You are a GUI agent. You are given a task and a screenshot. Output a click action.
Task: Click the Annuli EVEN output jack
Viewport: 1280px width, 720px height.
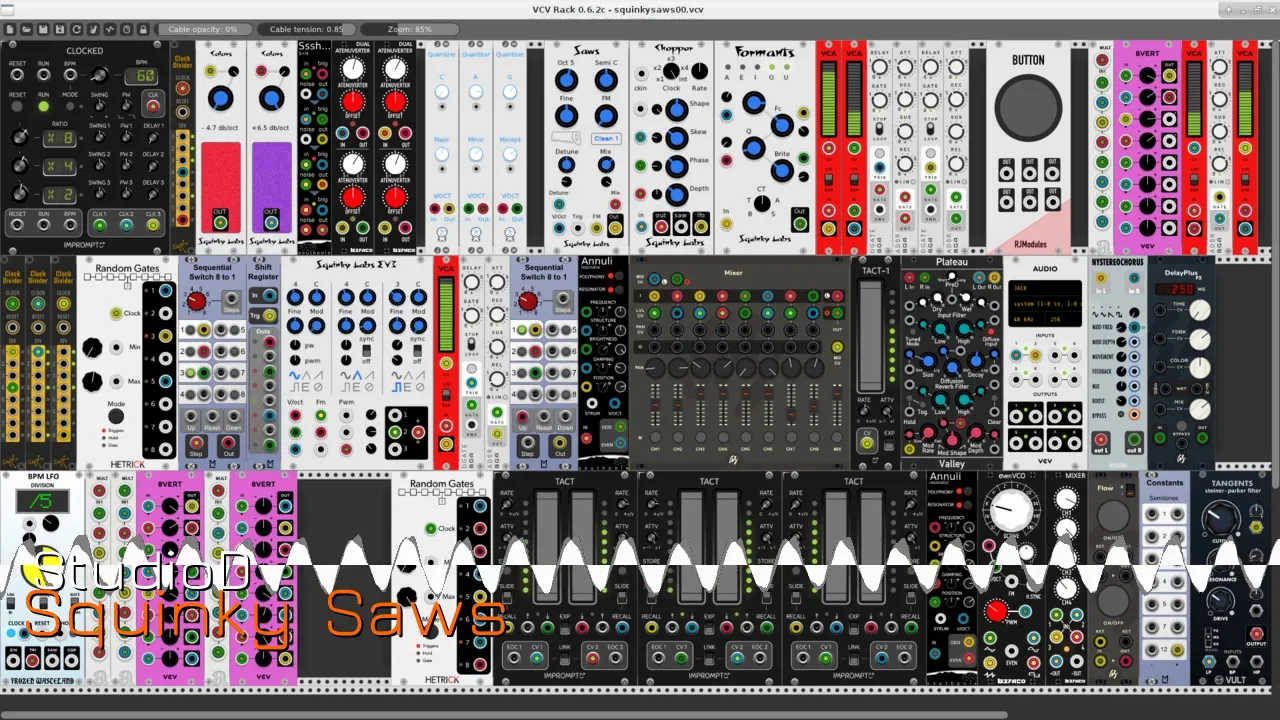[620, 443]
